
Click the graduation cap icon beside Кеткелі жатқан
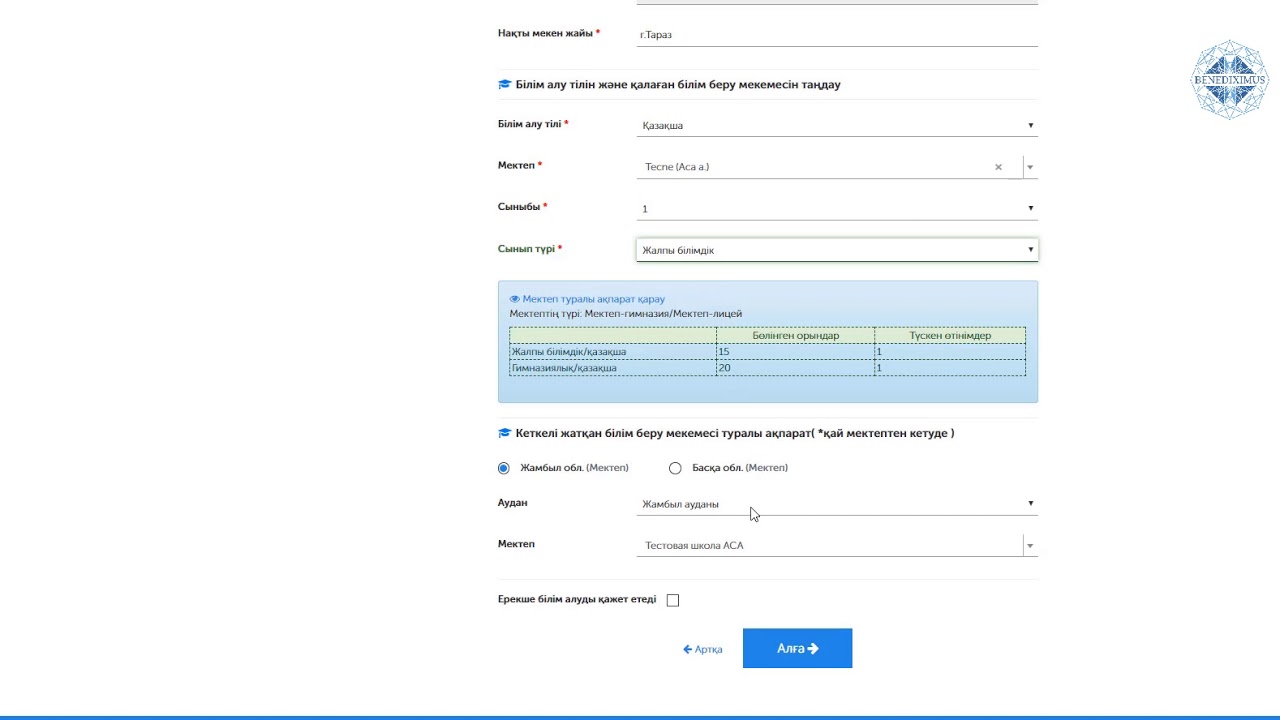coord(504,434)
